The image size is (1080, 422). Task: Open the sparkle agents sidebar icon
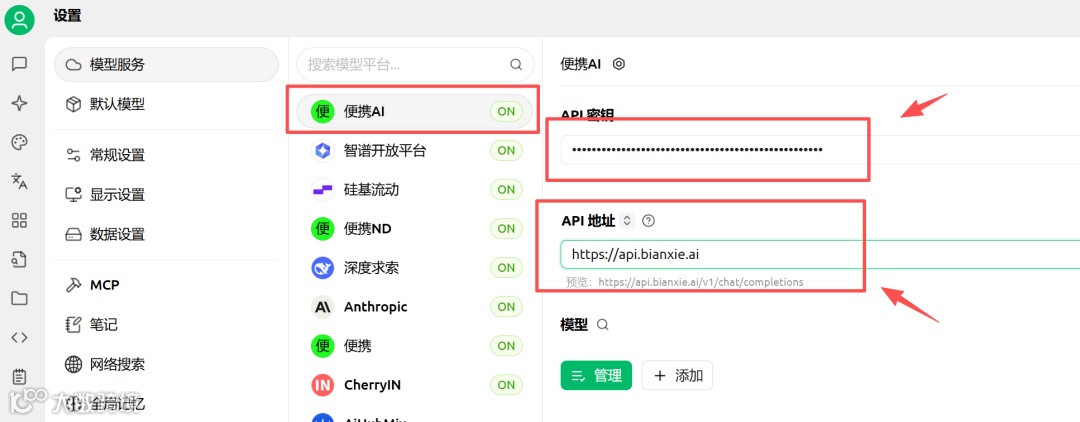(19, 103)
